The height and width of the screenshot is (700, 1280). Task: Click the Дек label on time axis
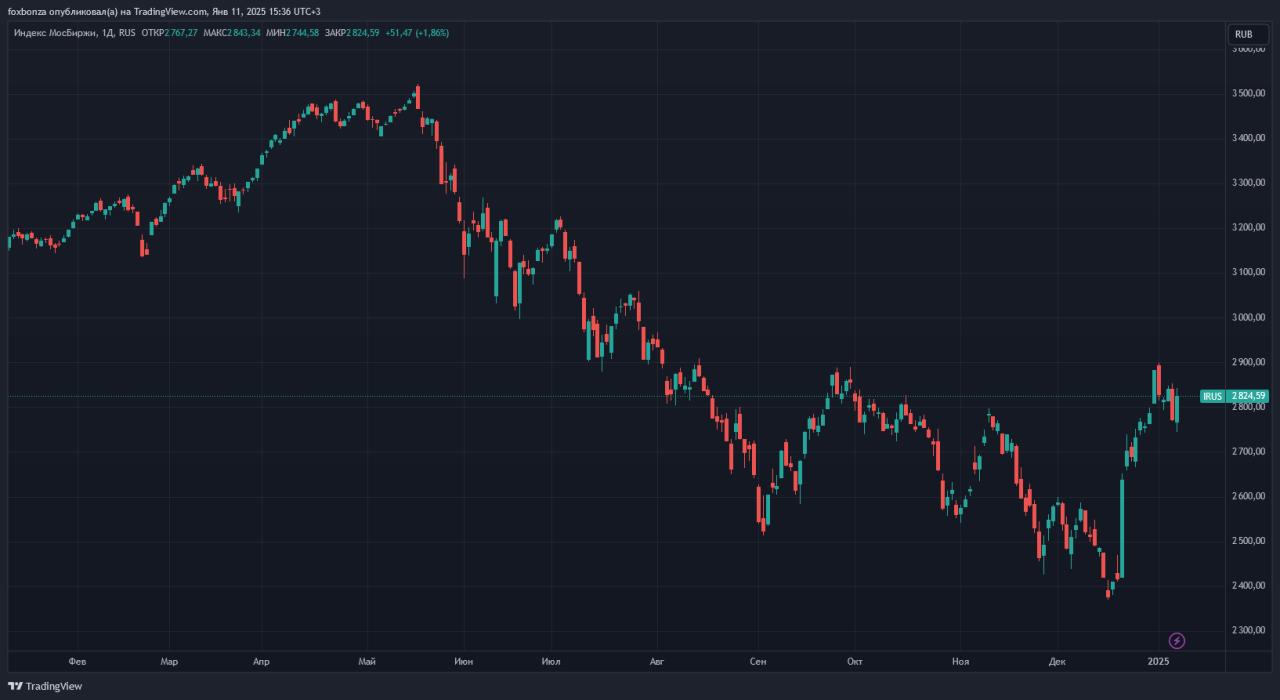(1058, 662)
